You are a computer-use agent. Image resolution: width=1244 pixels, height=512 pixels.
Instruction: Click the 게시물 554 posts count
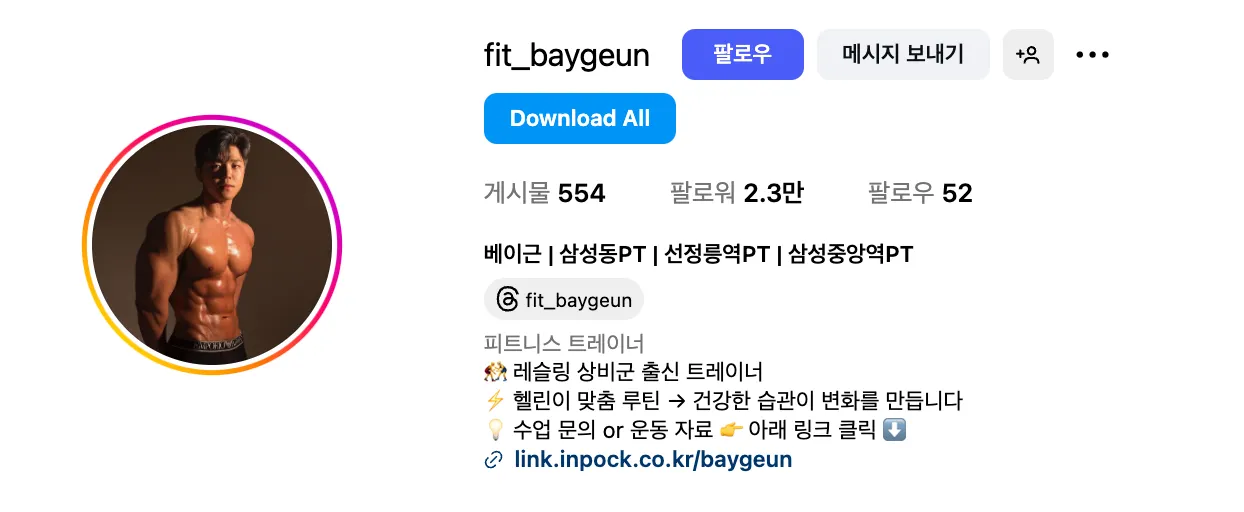click(545, 193)
